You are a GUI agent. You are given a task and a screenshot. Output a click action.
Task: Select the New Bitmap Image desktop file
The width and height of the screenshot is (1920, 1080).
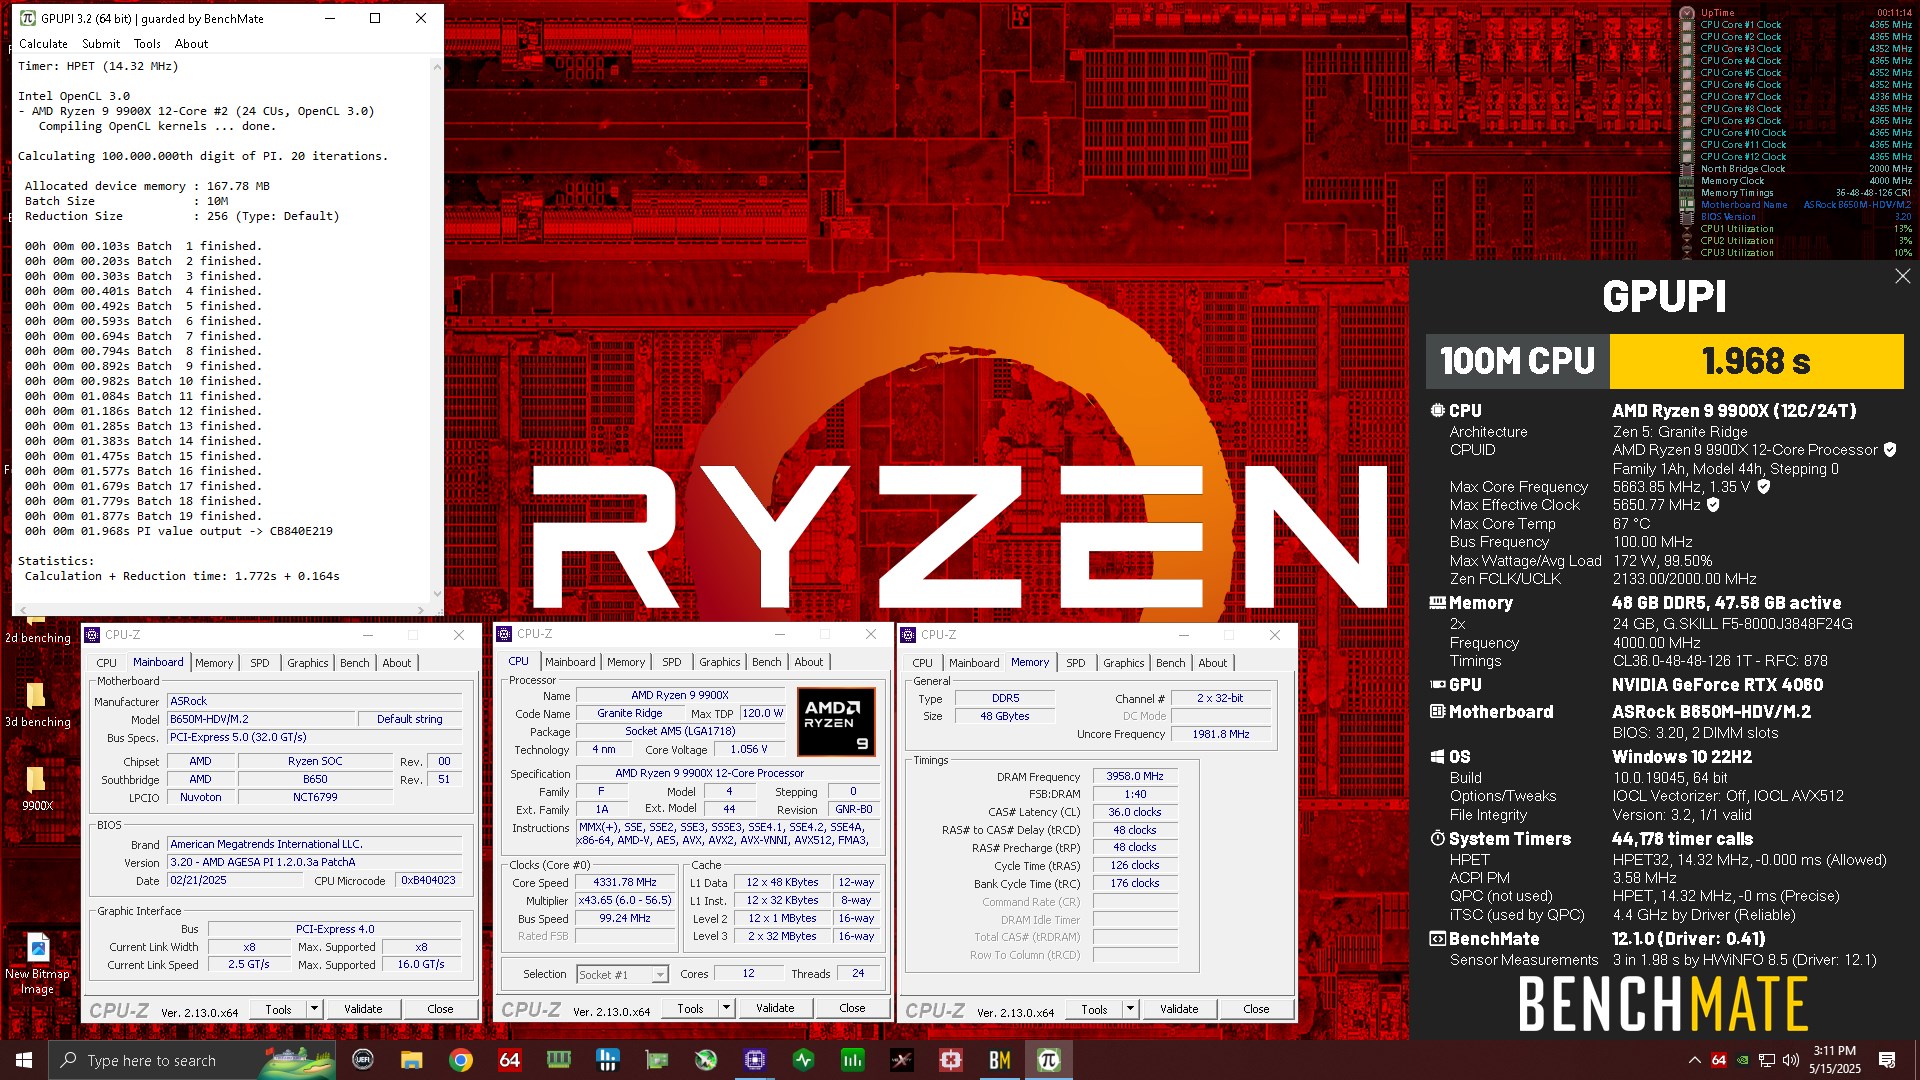pos(37,964)
